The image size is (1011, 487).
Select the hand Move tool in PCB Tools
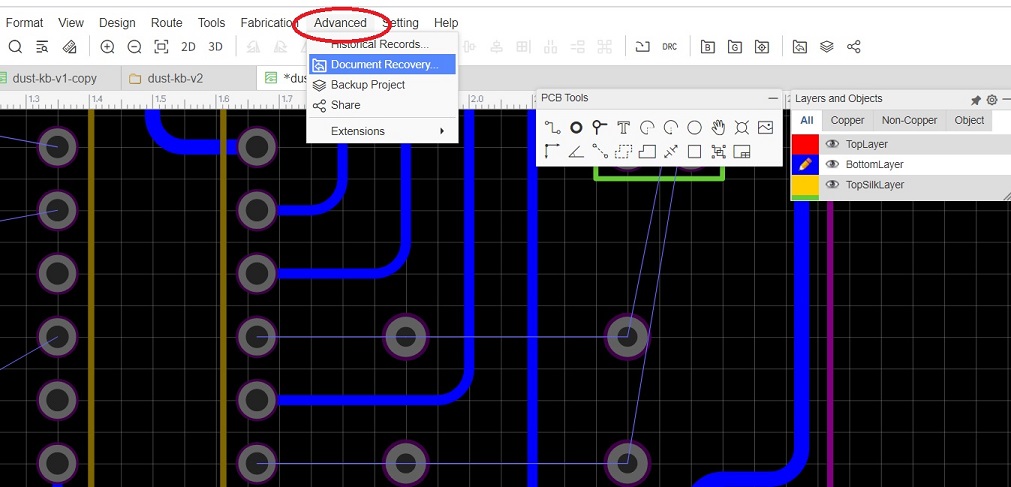tap(718, 127)
